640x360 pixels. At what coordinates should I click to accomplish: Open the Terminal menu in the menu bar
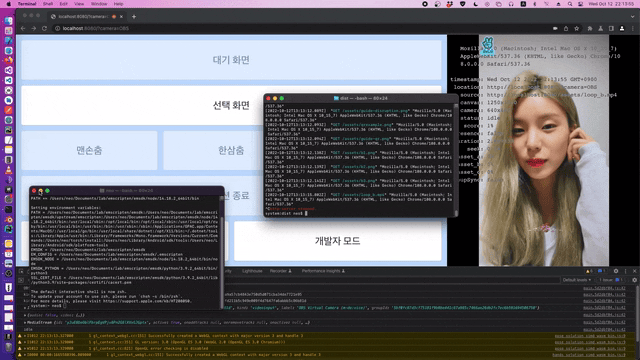click(27, 4)
